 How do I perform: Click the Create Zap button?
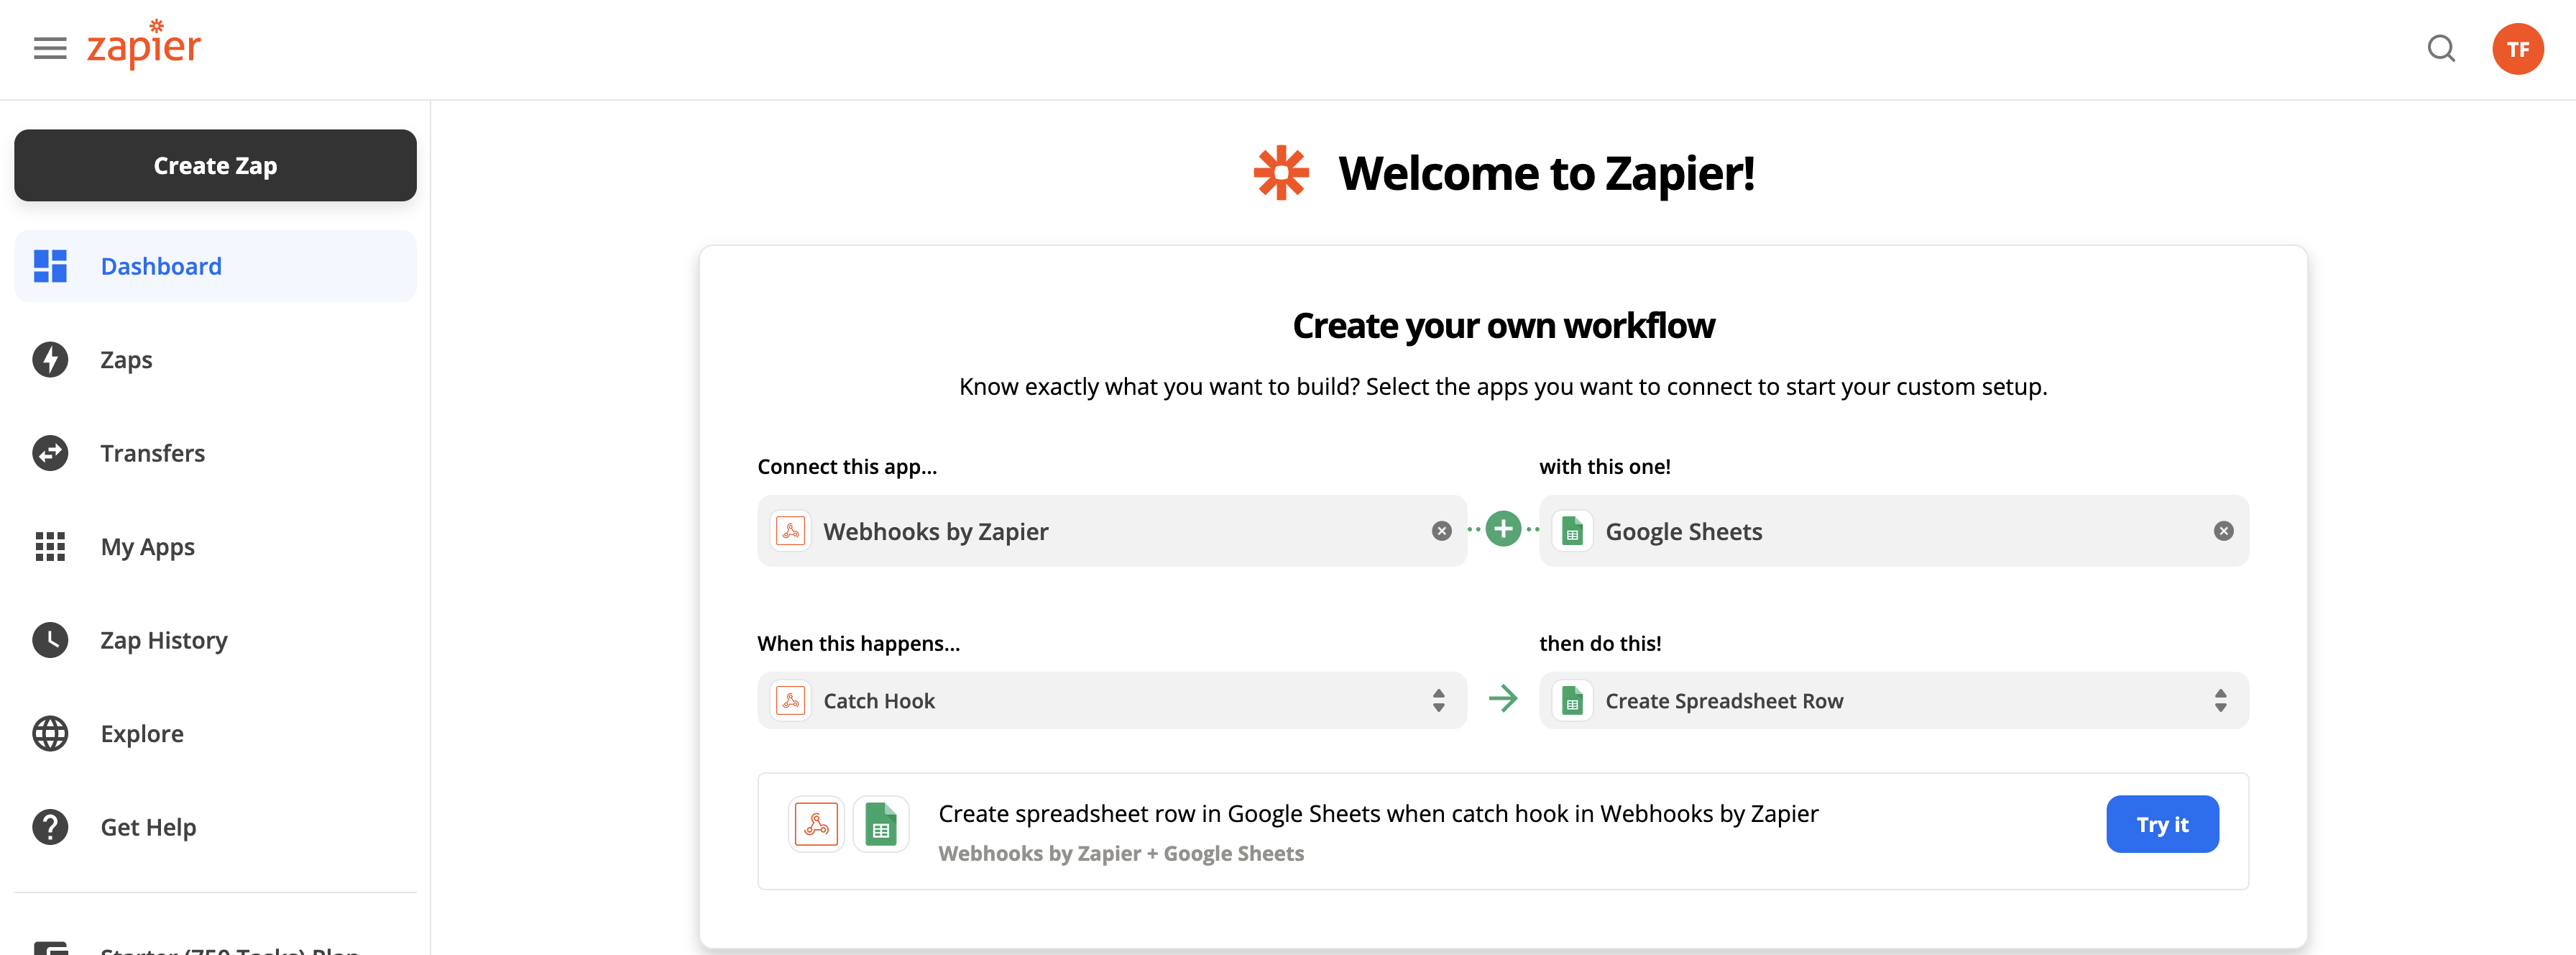[215, 165]
